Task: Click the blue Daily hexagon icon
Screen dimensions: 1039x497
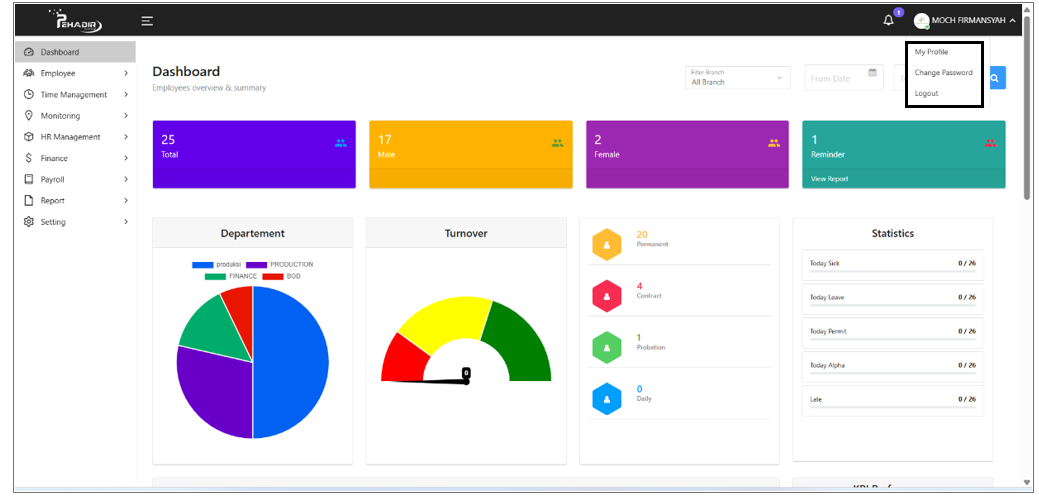Action: click(607, 398)
